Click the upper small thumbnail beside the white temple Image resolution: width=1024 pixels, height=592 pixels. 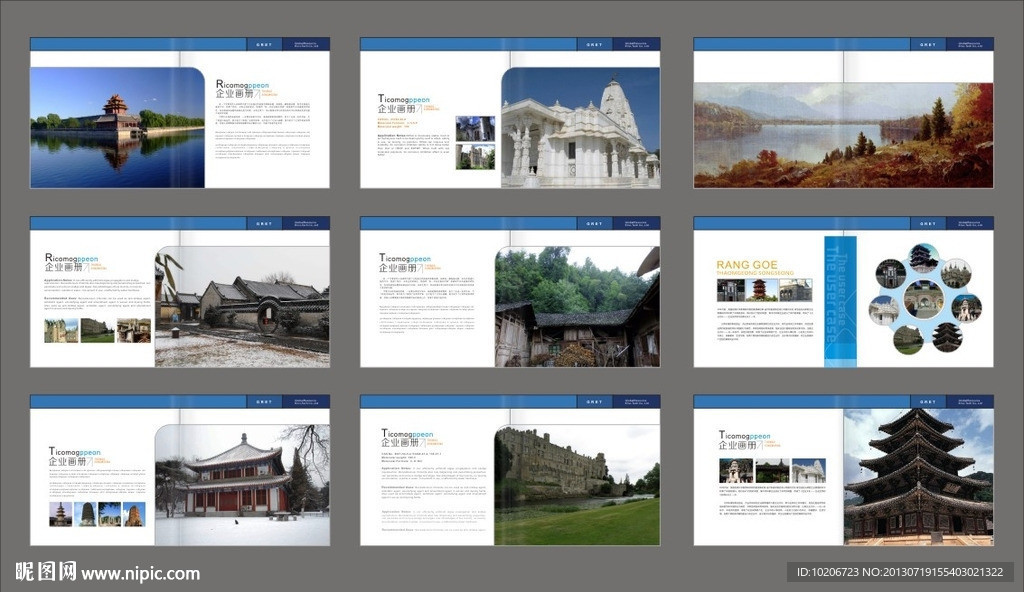(475, 128)
